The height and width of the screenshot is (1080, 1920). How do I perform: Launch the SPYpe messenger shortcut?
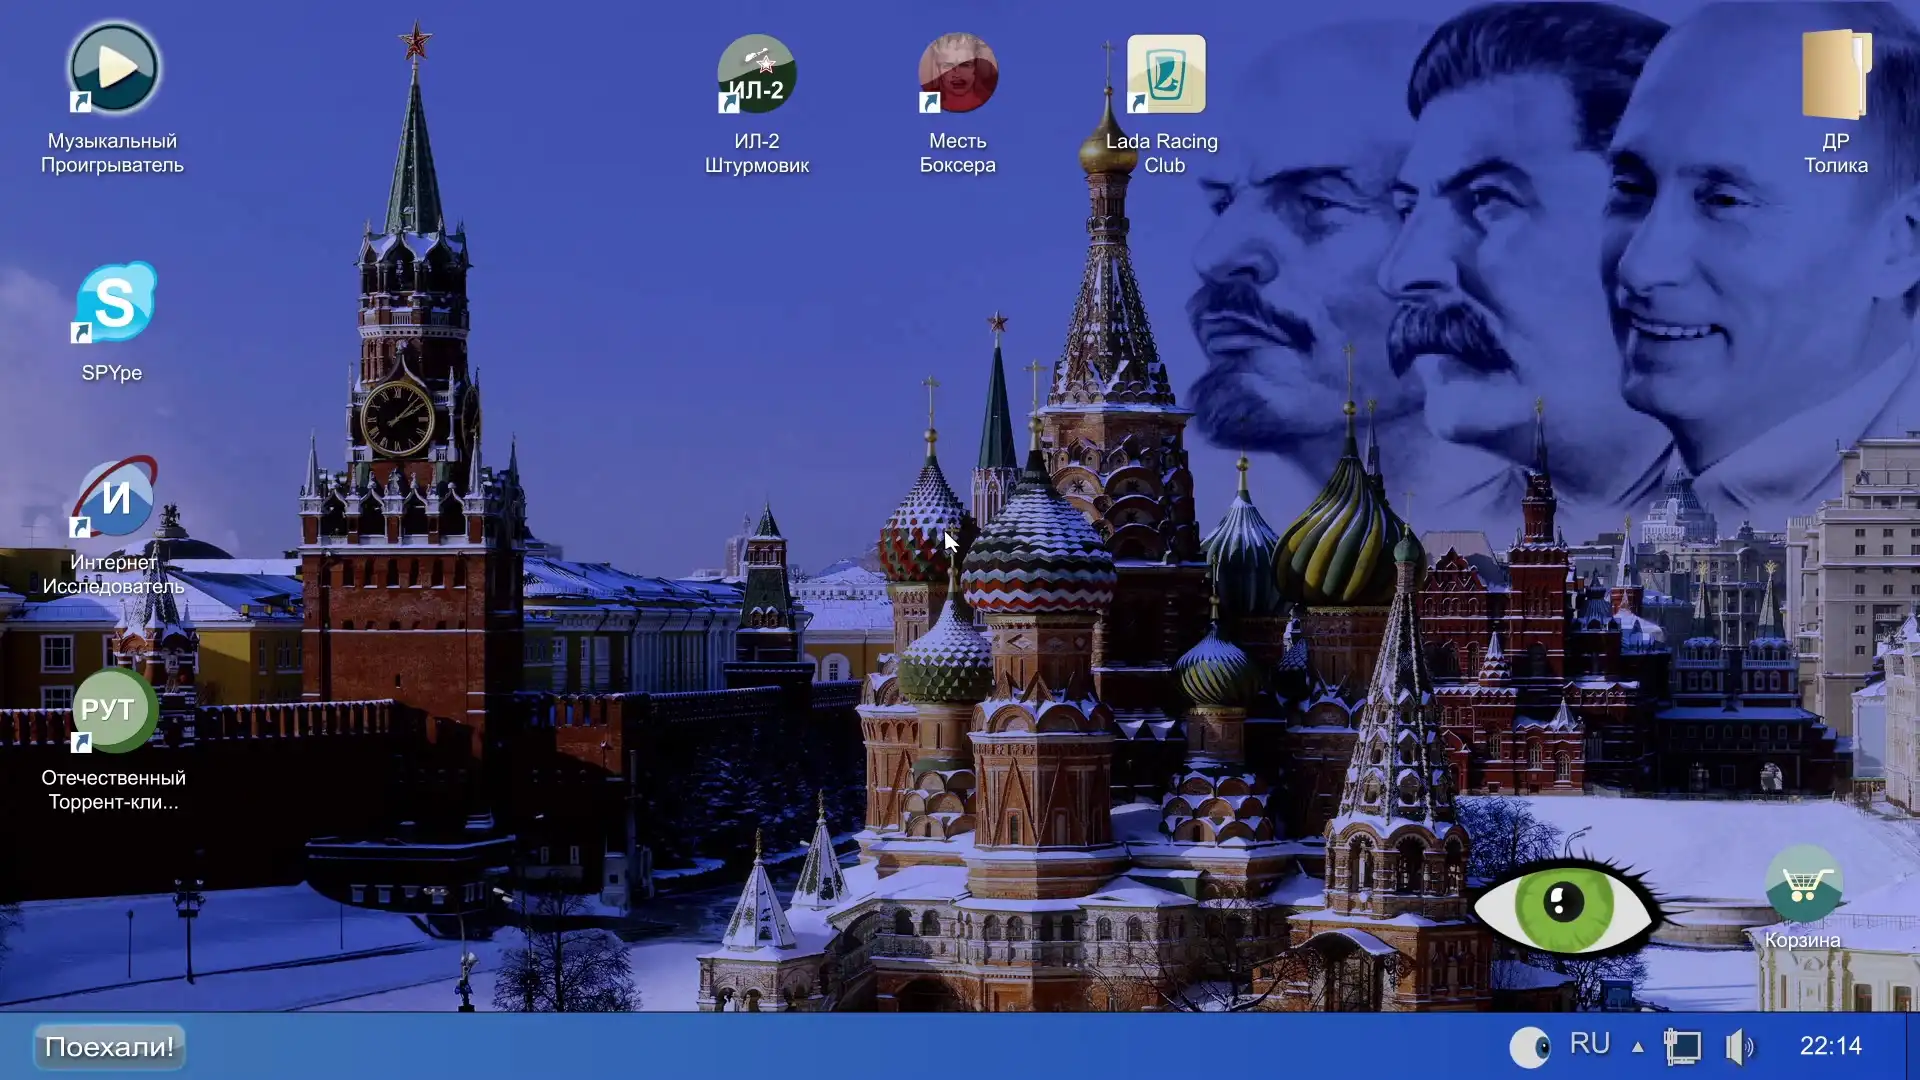point(114,302)
